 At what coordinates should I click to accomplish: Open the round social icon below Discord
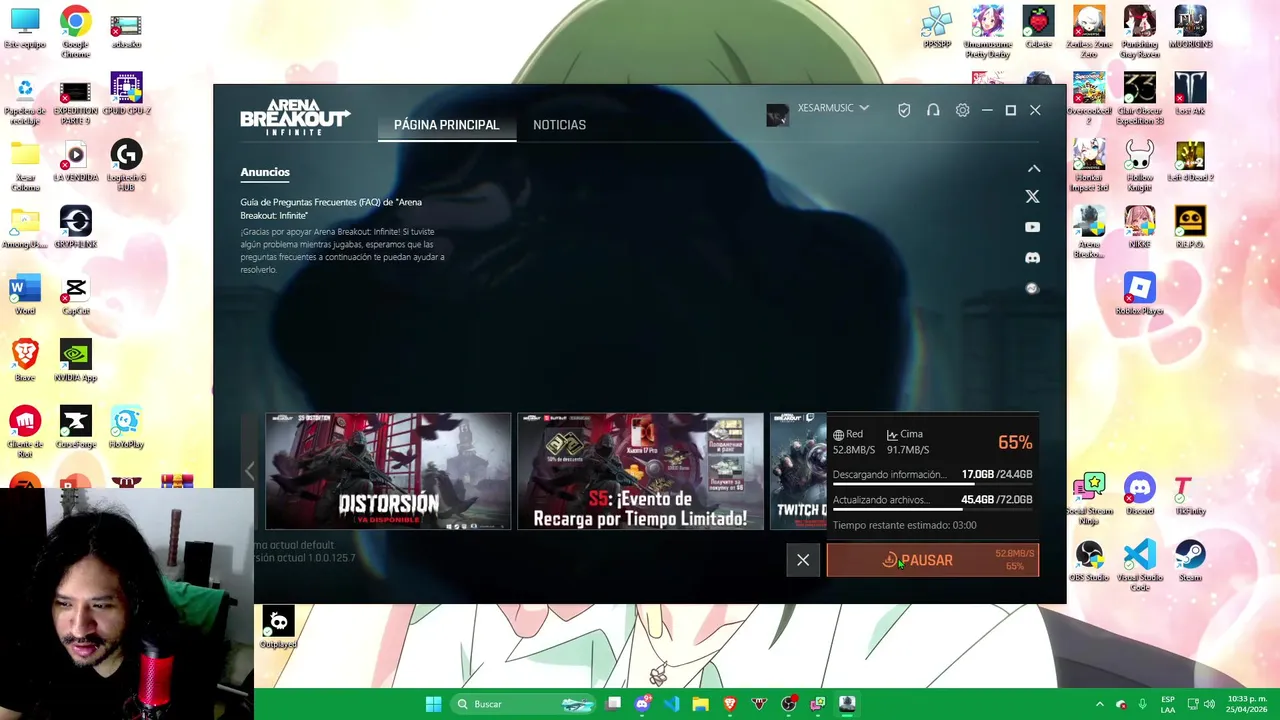click(x=1032, y=288)
